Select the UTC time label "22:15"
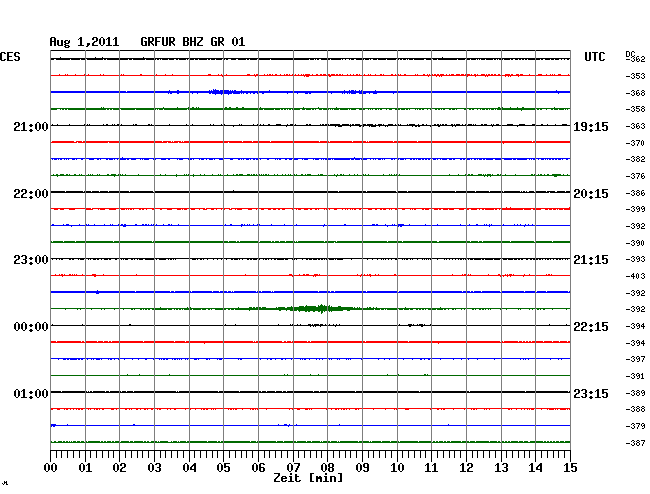The width and height of the screenshot is (650, 494). [591, 327]
